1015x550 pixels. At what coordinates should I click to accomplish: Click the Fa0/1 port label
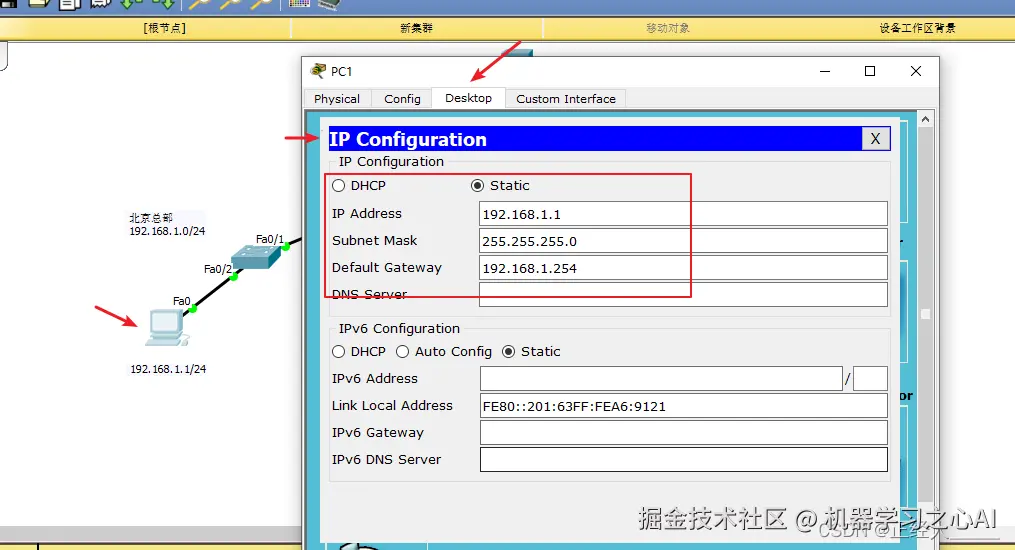269,239
